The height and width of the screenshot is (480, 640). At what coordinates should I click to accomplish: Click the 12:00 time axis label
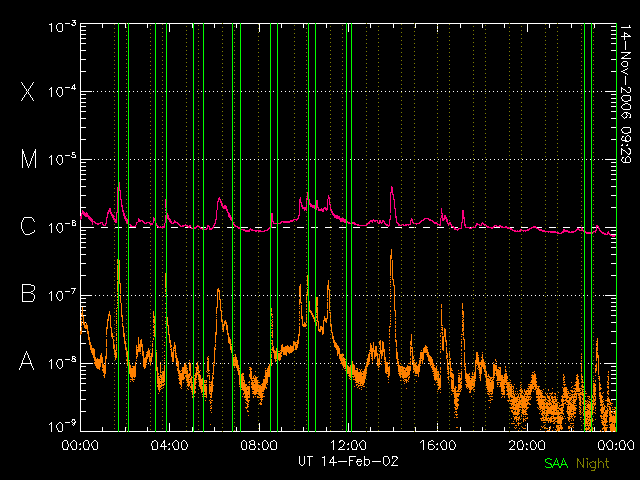(348, 445)
